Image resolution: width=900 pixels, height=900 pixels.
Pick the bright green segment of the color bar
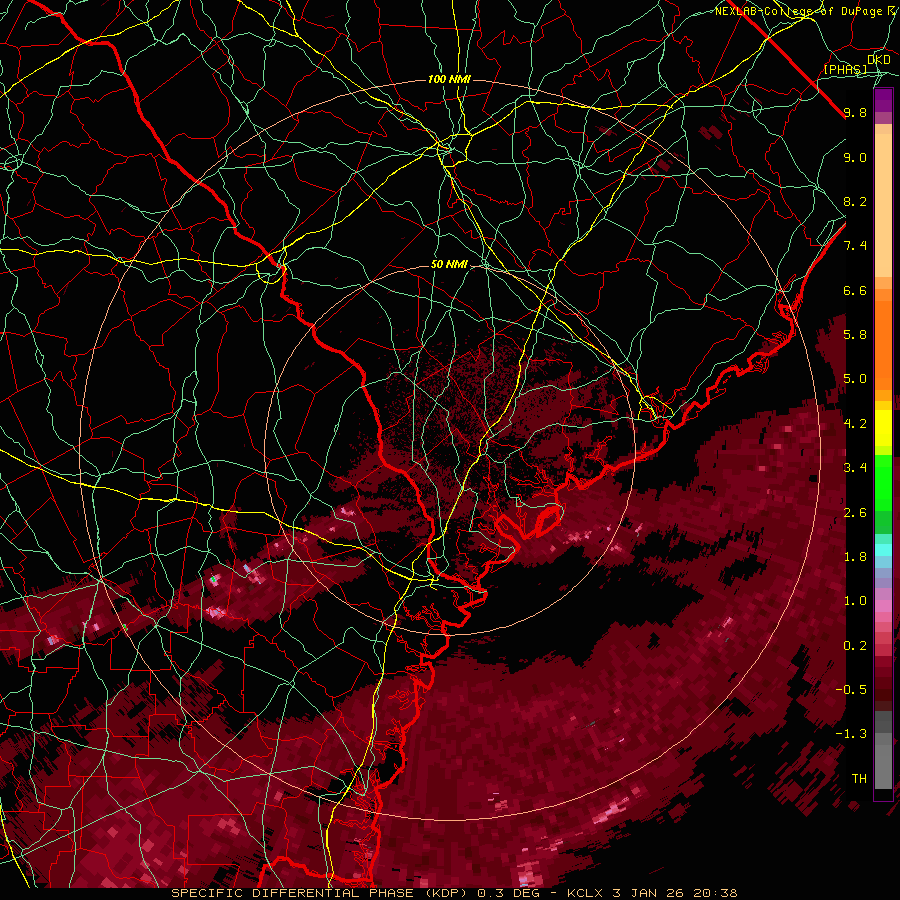[x=883, y=482]
